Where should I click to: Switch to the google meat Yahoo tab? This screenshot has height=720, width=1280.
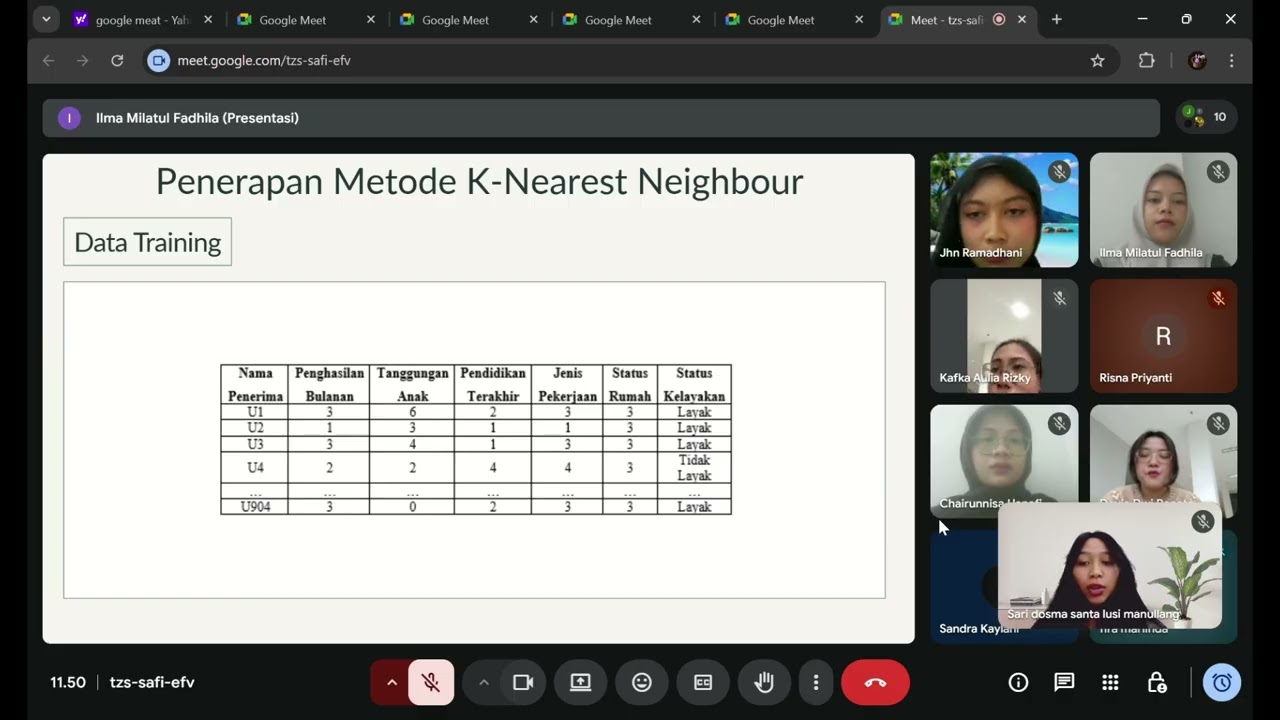coord(143,19)
